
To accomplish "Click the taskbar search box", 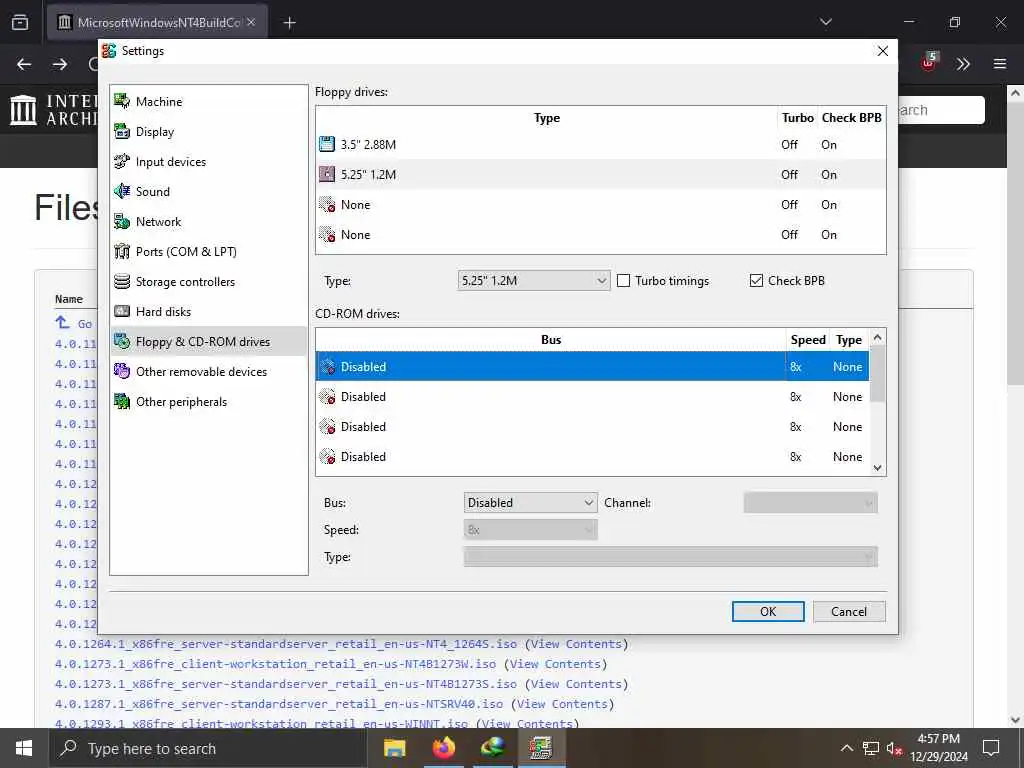I will pyautogui.click(x=208, y=748).
